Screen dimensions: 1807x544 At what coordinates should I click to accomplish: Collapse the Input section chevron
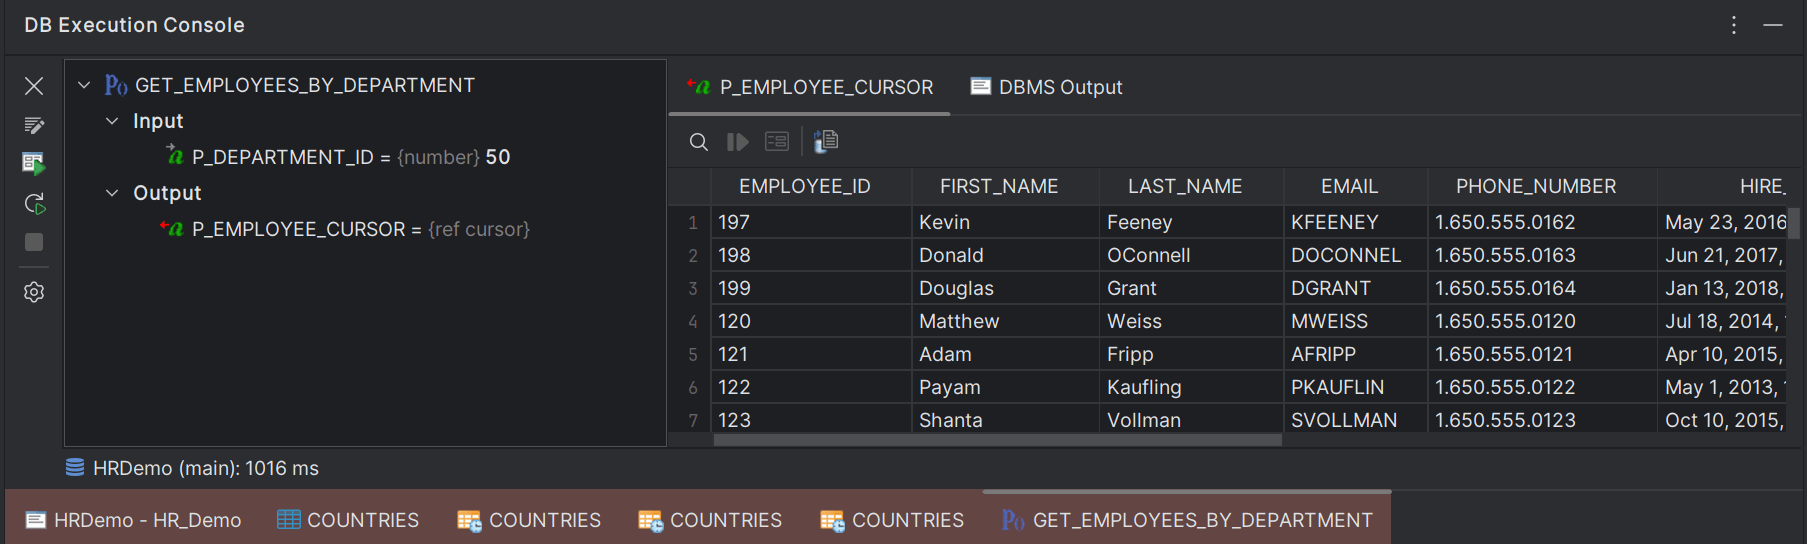pyautogui.click(x=112, y=121)
